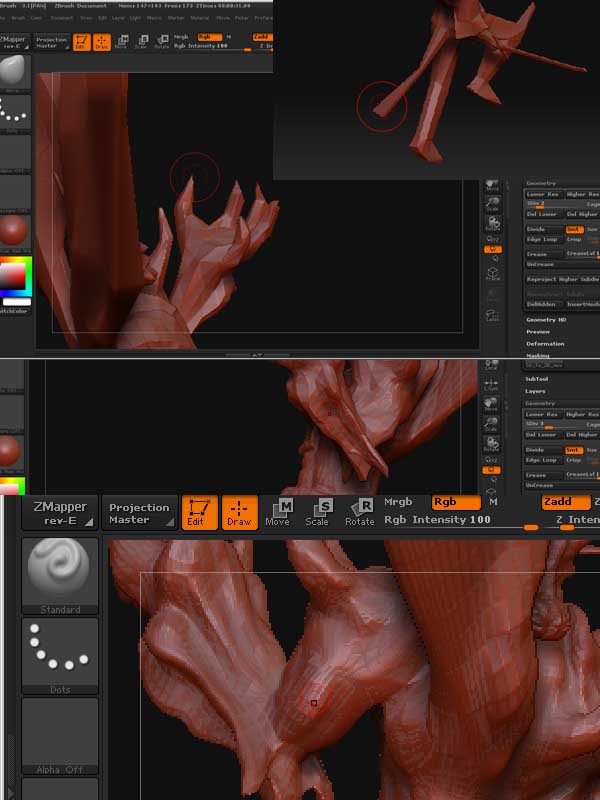The height and width of the screenshot is (800, 600).
Task: Open the Material menu in the top menu bar
Action: 199,18
